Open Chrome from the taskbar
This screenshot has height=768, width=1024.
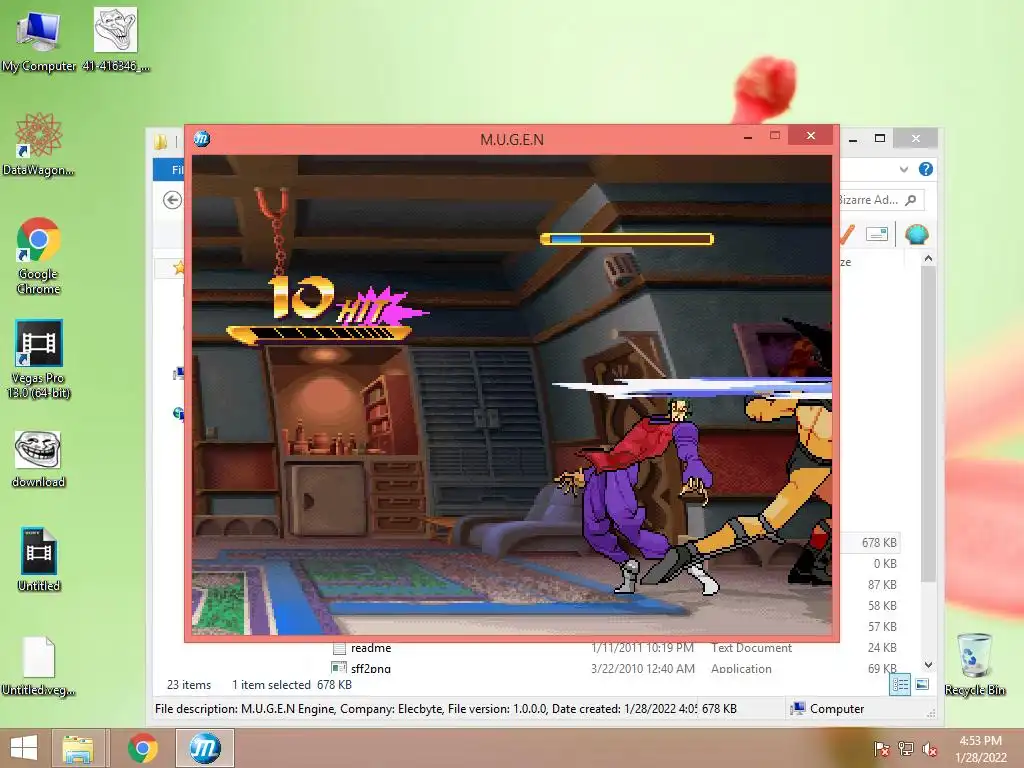coord(143,748)
